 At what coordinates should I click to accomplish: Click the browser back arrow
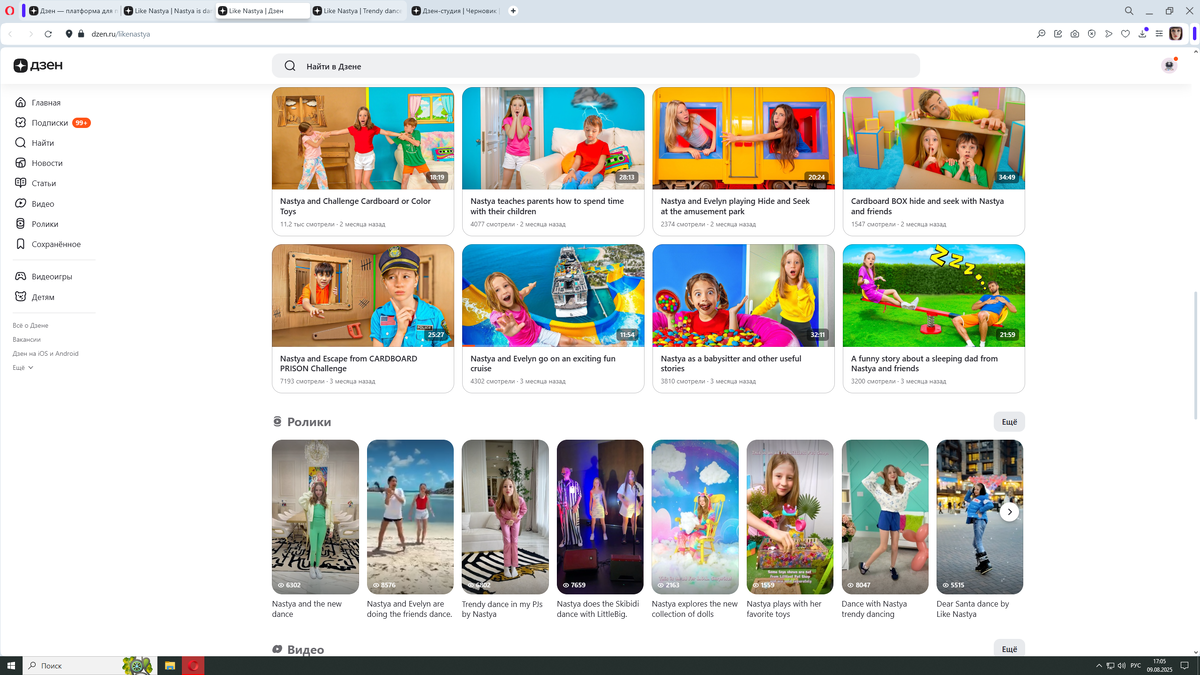tap(11, 34)
